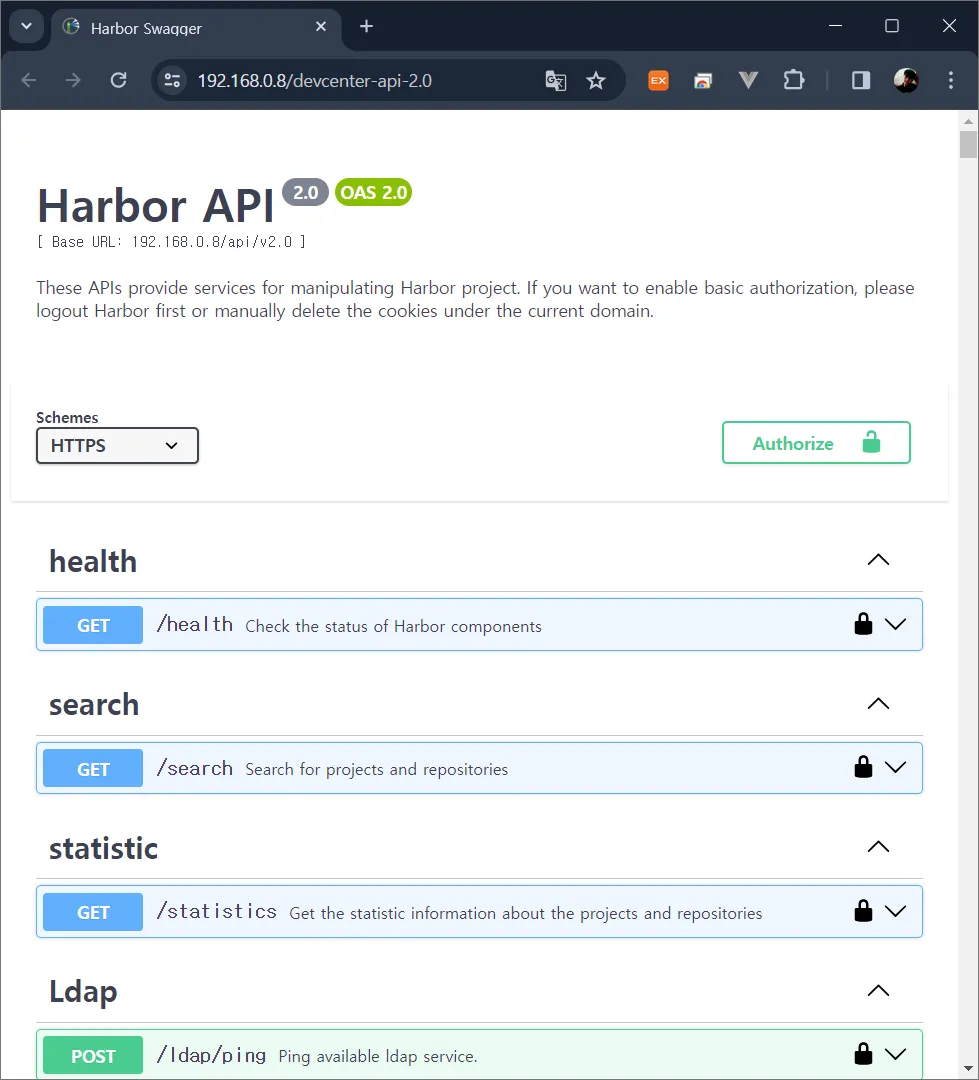
Task: Bookmark this page with the star icon
Action: [x=596, y=81]
